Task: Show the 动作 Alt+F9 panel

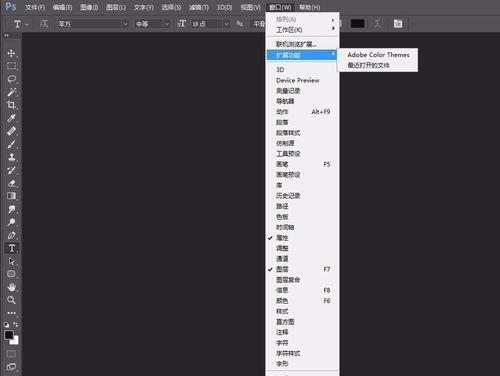Action: [303, 112]
